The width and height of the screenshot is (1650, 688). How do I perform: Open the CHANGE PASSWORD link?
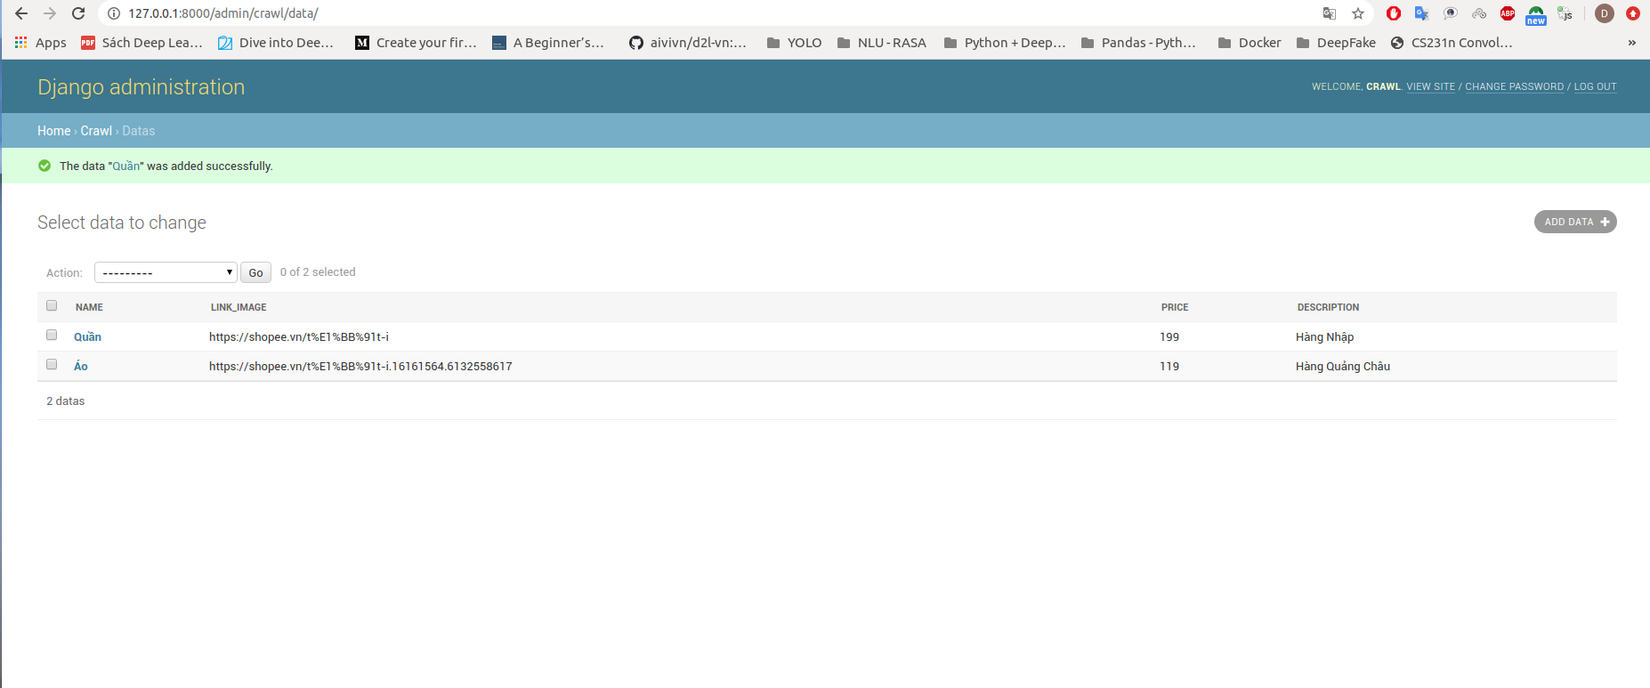coord(1514,87)
